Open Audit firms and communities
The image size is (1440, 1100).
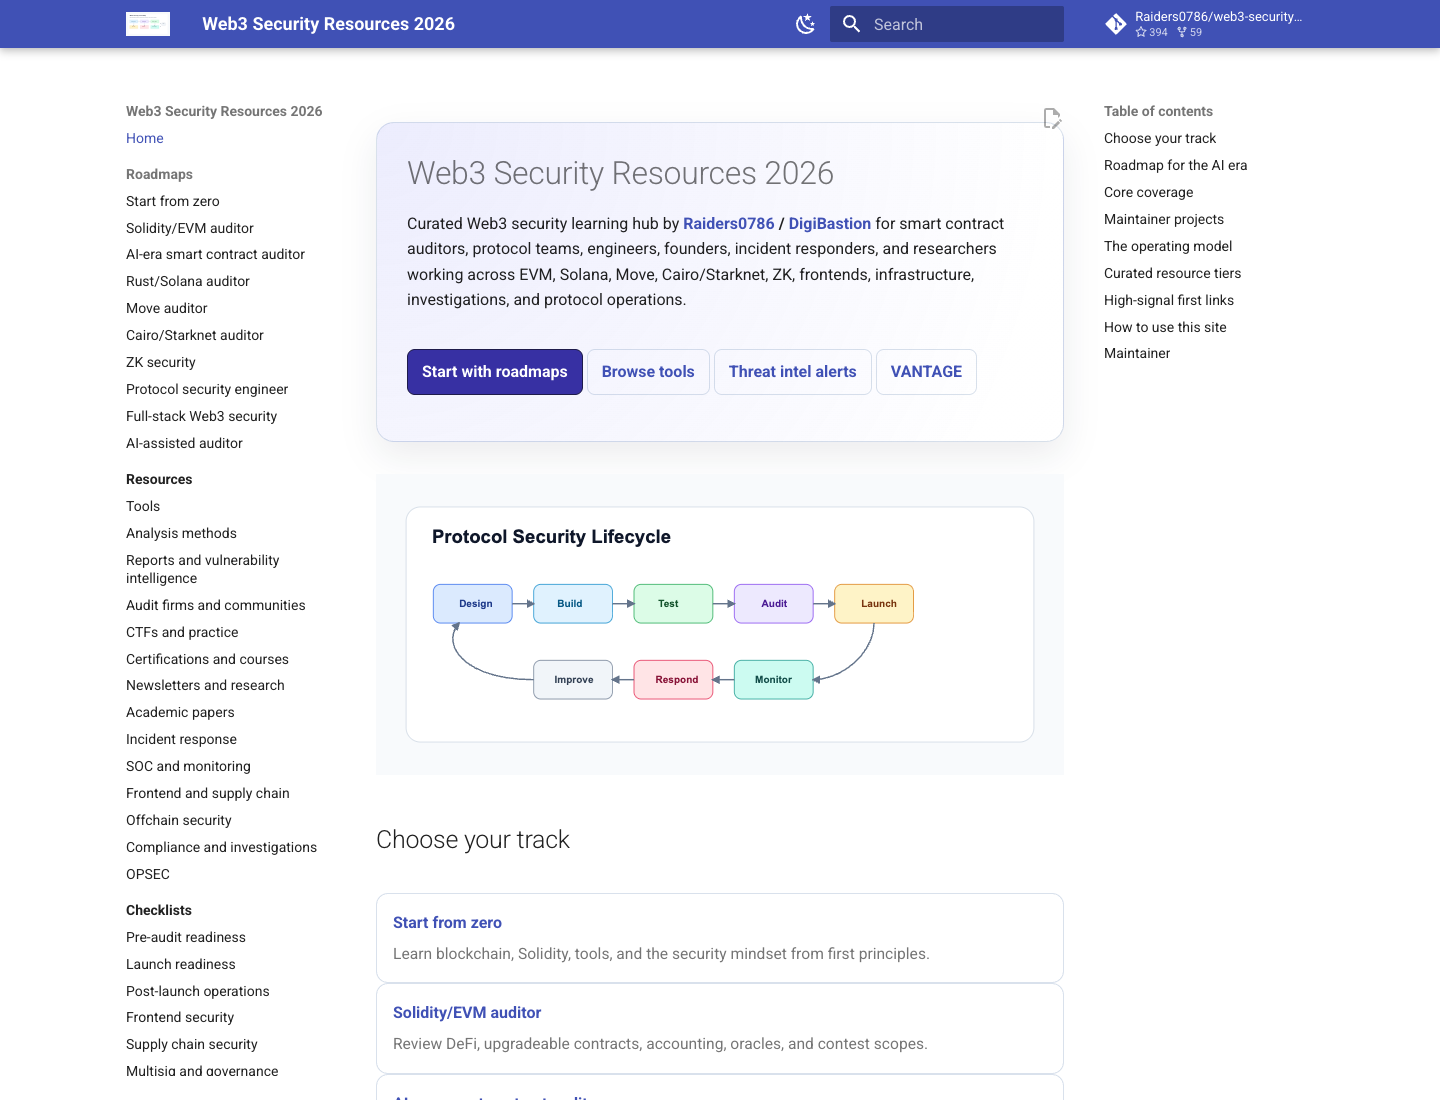216,605
